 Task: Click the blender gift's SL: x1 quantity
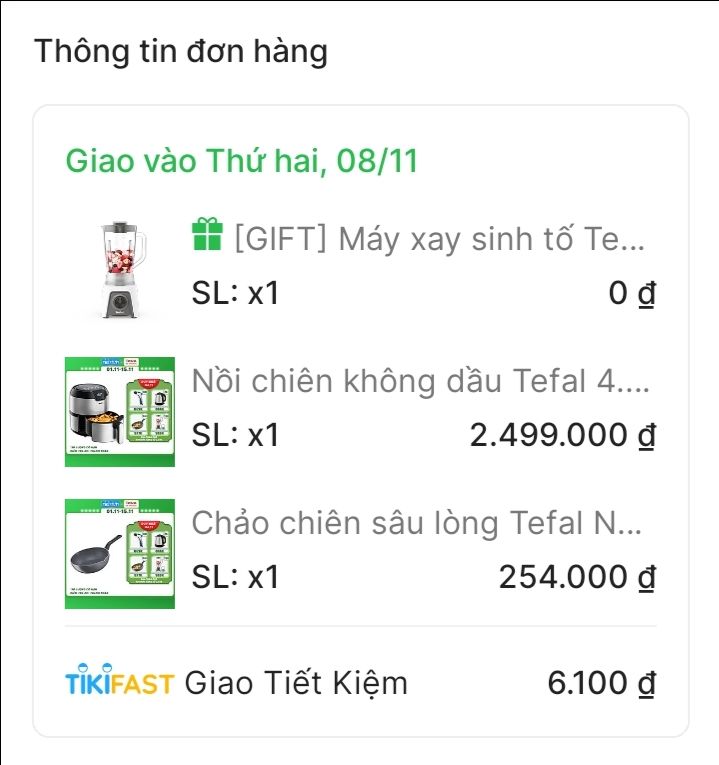[x=235, y=294]
